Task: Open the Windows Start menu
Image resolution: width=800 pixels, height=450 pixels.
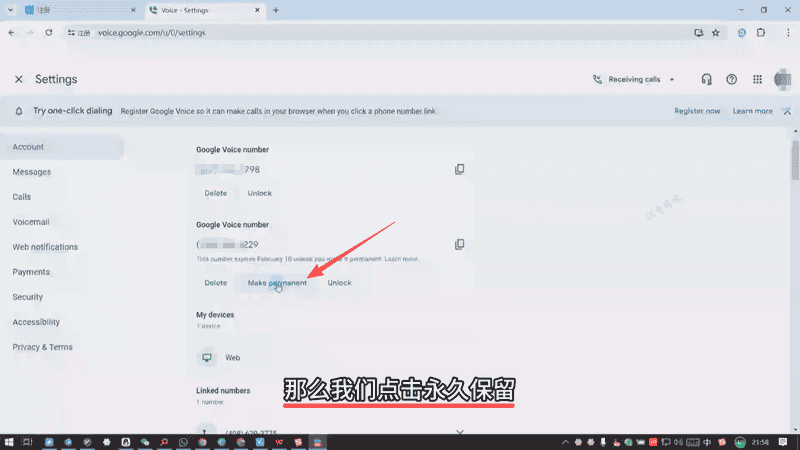Action: point(9,442)
